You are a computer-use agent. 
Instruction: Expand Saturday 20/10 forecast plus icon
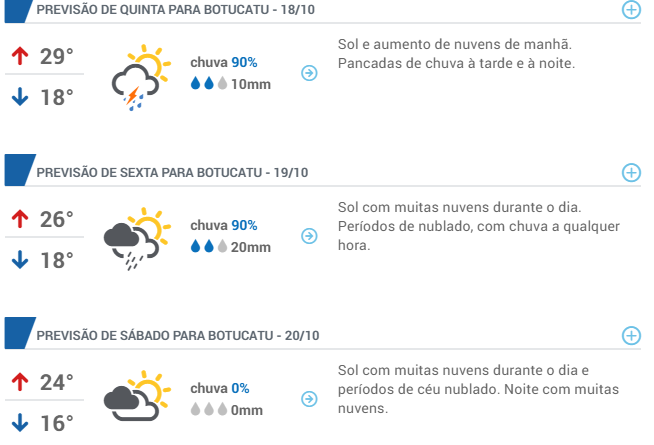click(x=631, y=335)
